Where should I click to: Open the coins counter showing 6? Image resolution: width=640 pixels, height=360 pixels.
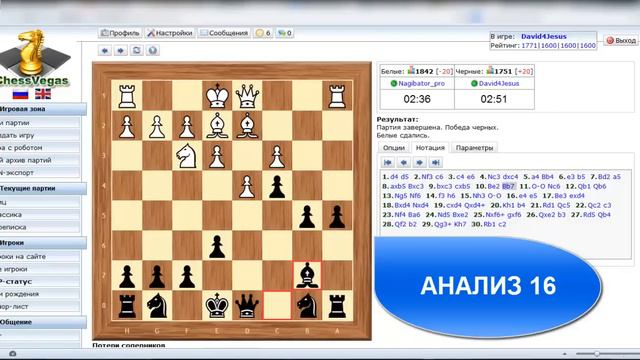tap(263, 33)
